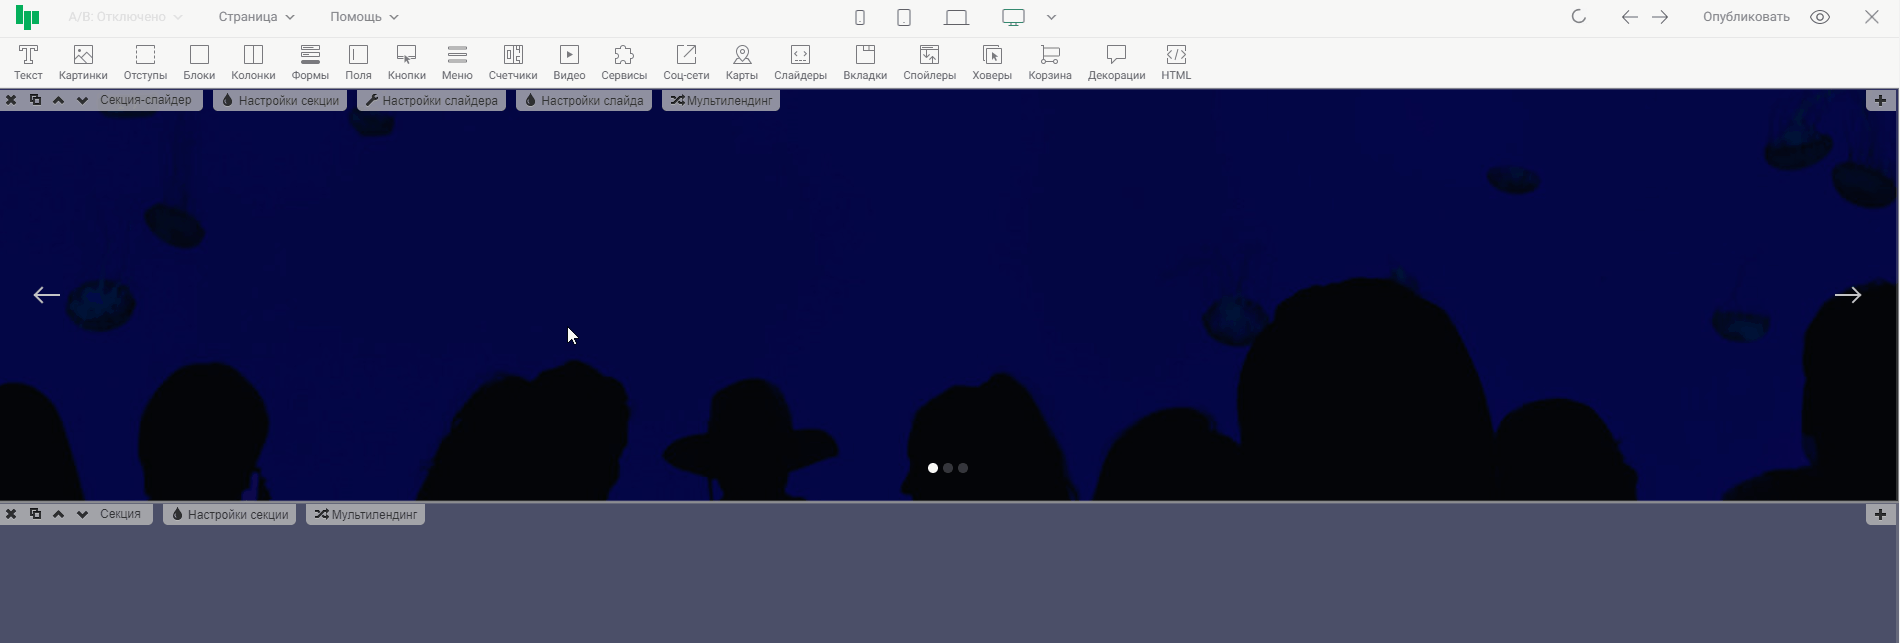This screenshot has width=1900, height=643.
Task: Open the Корзина cart tool
Action: [1050, 62]
